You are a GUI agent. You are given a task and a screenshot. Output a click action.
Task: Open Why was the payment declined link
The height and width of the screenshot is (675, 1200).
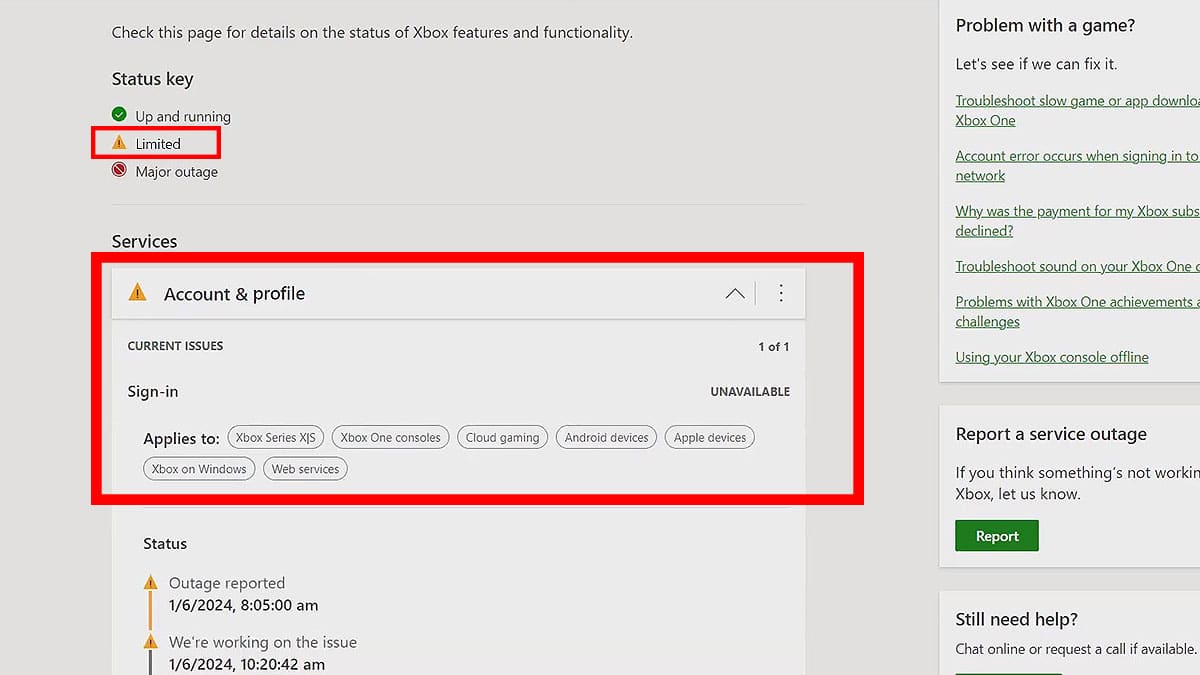click(1077, 221)
